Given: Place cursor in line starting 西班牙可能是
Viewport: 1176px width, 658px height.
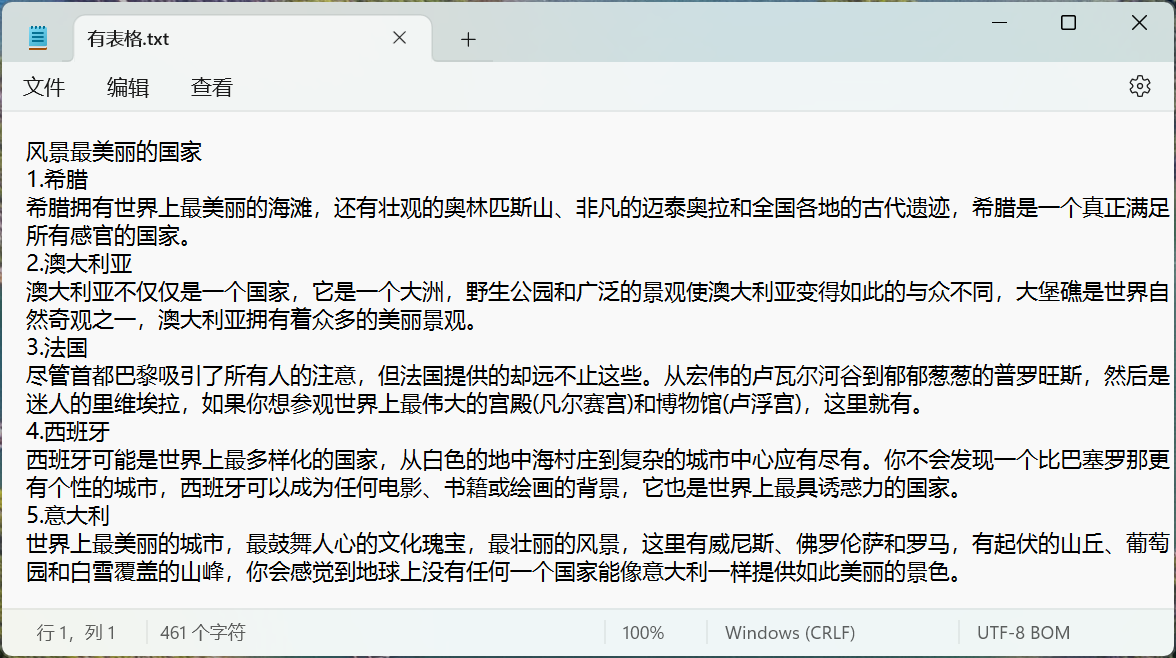Looking at the screenshot, I should click(x=598, y=460).
